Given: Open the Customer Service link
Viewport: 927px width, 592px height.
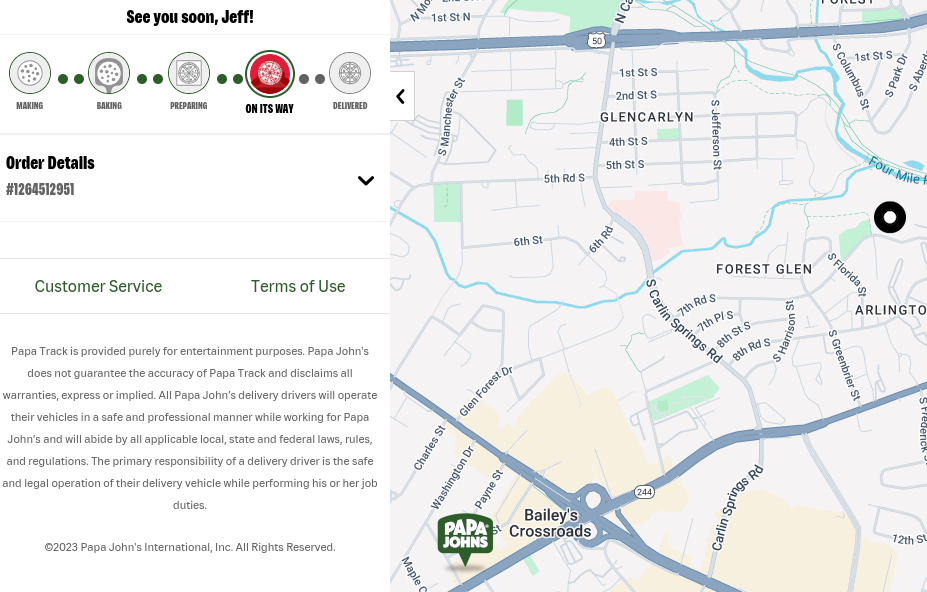Looking at the screenshot, I should coord(98,286).
